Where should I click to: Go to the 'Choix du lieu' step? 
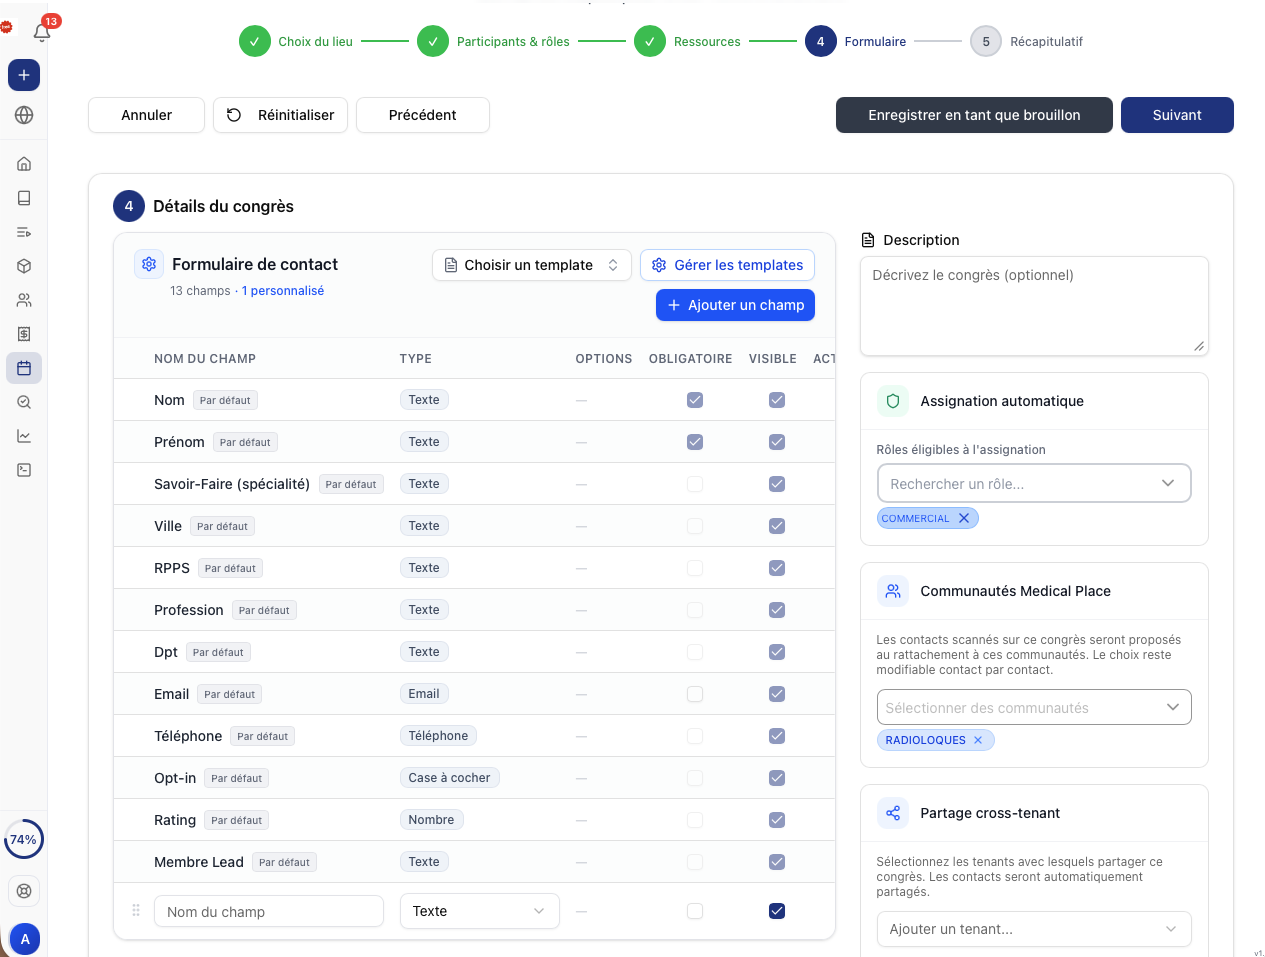(297, 42)
